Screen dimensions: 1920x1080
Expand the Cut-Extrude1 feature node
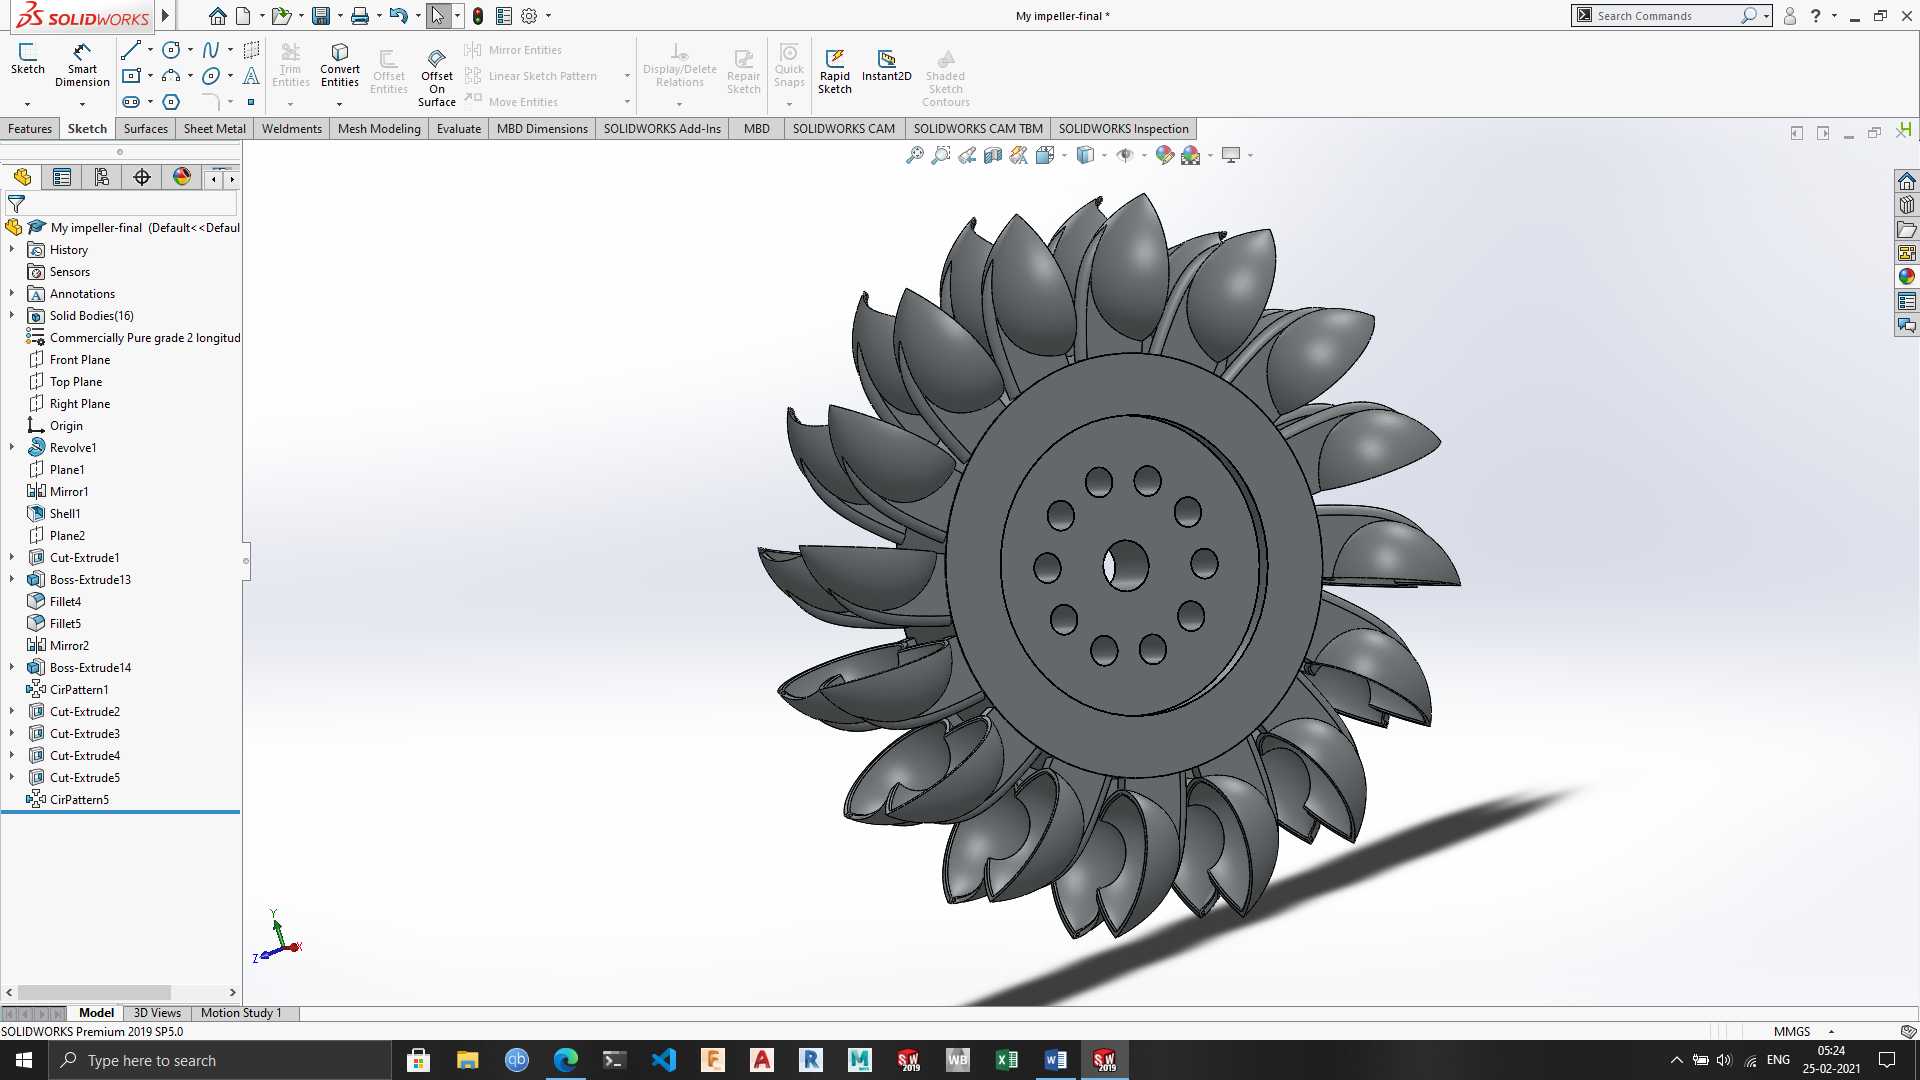12,557
